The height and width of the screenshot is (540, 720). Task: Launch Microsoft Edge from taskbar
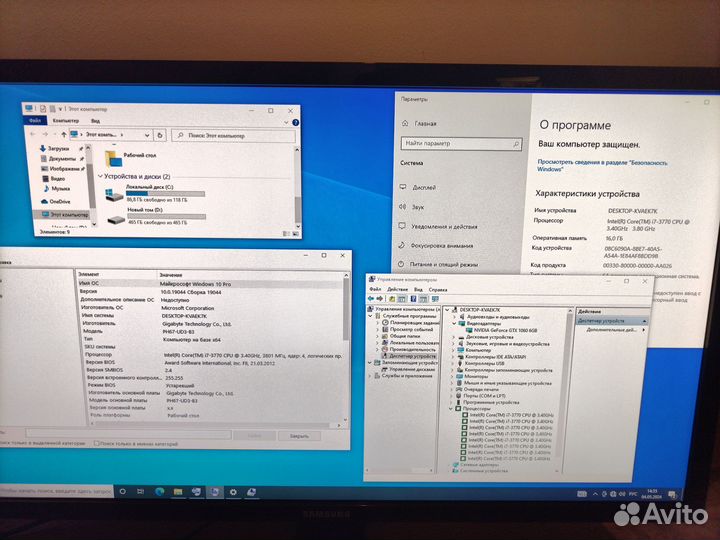(x=159, y=491)
